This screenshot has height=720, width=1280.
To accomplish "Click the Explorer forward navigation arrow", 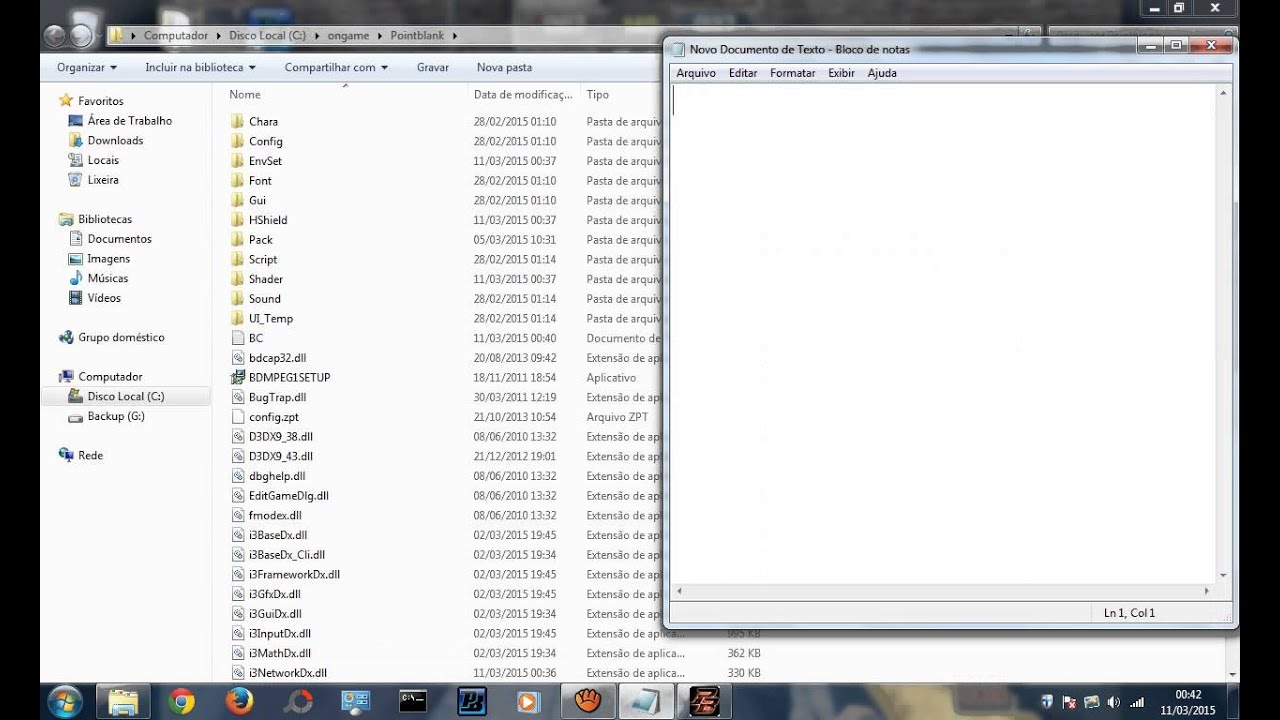I will click(81, 36).
